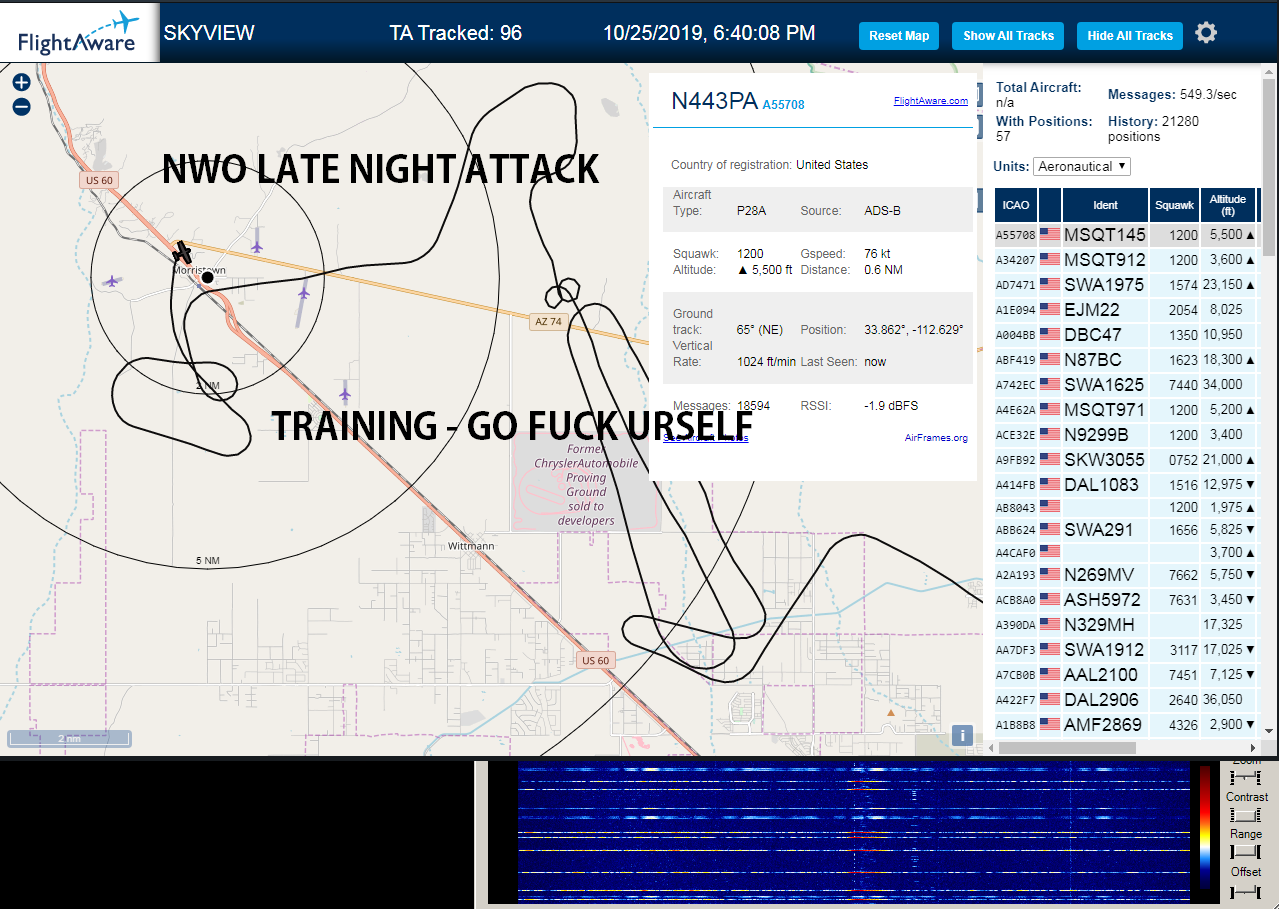Click the FlightAware logo
Screen dimensions: 1279x909
(79, 32)
